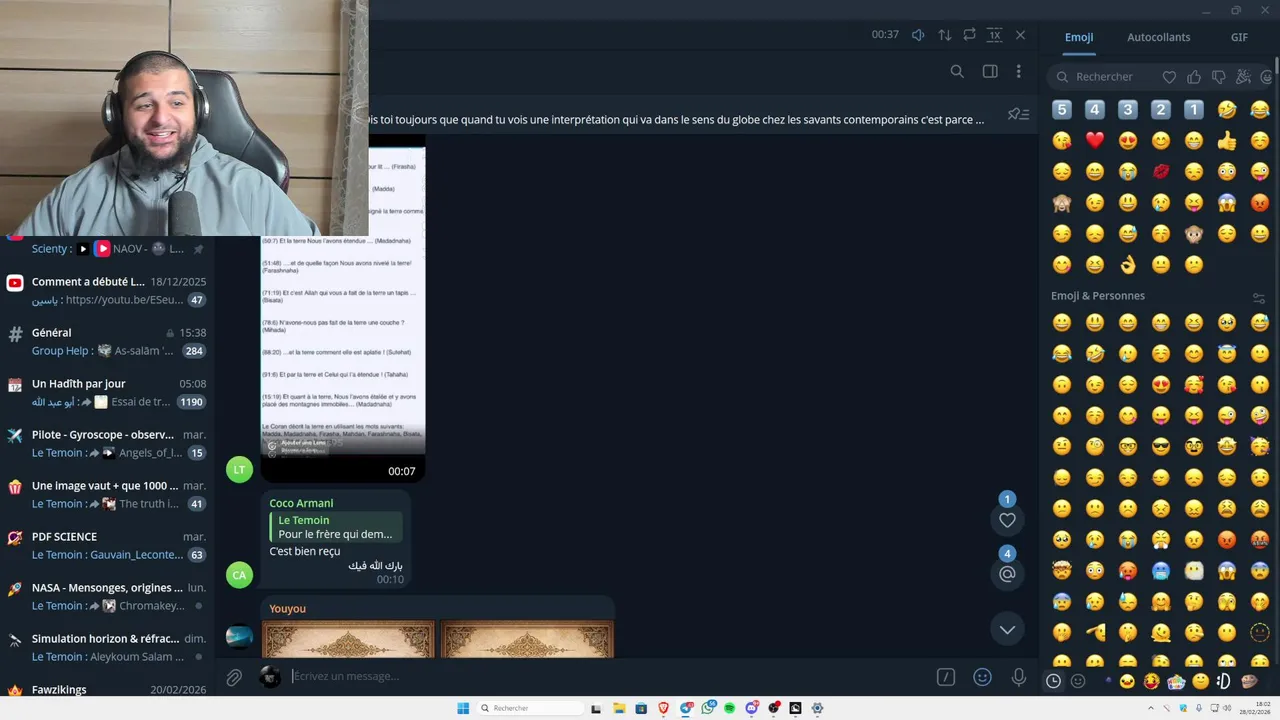
Task: Open Coco Armani sender name
Action: (x=301, y=503)
